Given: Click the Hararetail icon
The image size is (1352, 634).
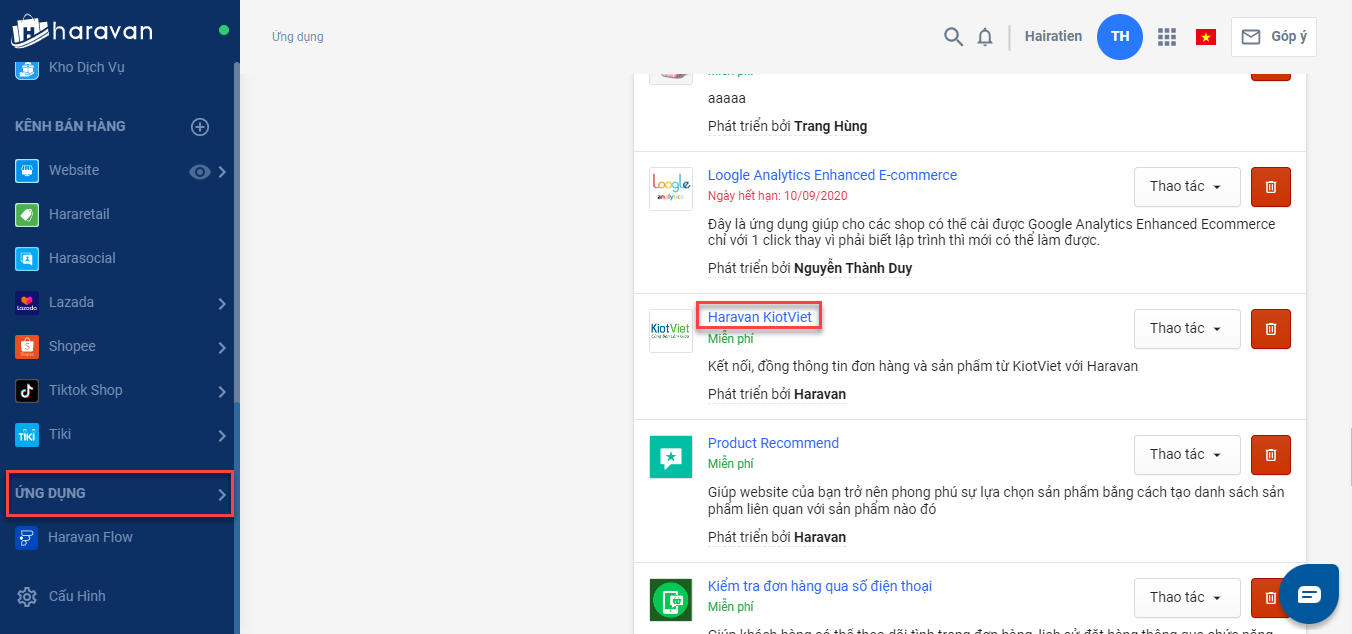Looking at the screenshot, I should [x=27, y=215].
